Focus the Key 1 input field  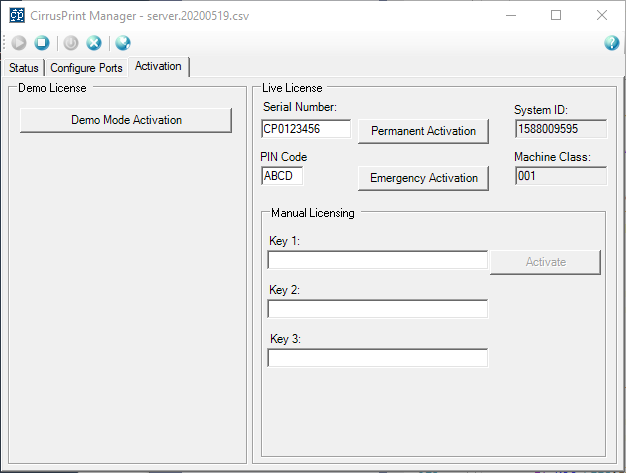coord(378,260)
